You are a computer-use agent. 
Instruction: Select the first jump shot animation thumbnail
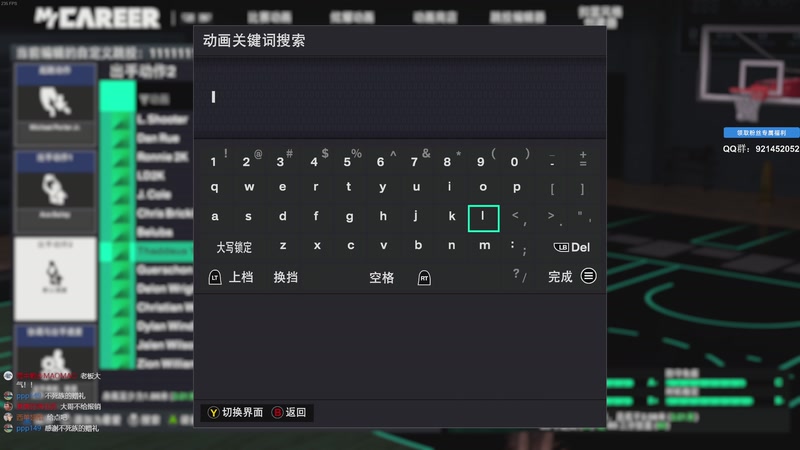click(55, 105)
